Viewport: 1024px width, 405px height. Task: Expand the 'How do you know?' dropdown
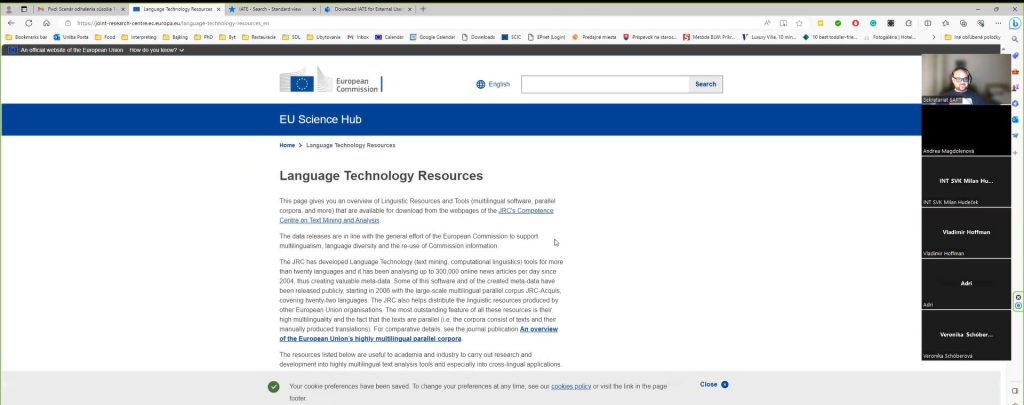(x=157, y=50)
